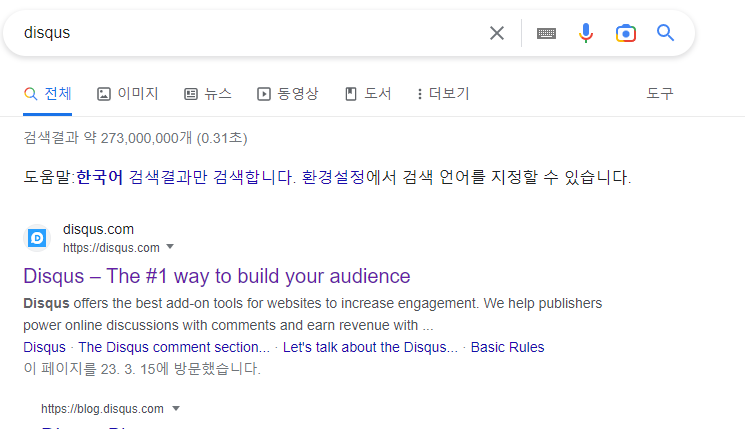Start voice search with the microphone icon

(586, 33)
